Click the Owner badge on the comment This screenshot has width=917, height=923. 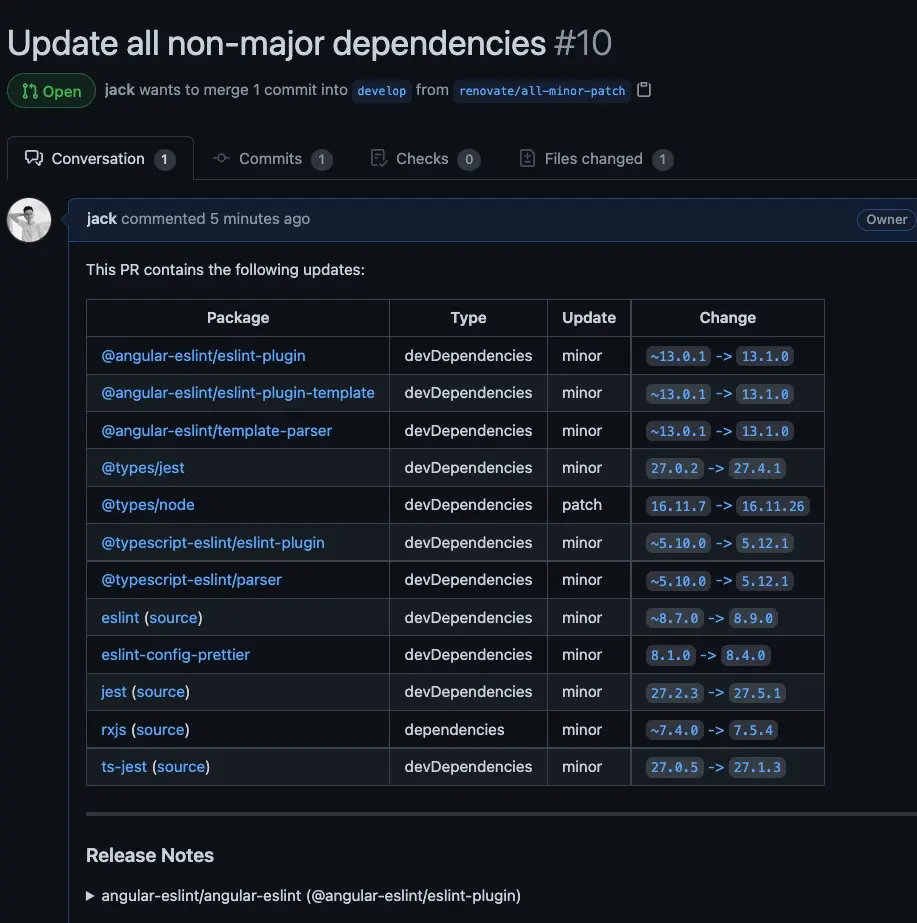[886, 220]
